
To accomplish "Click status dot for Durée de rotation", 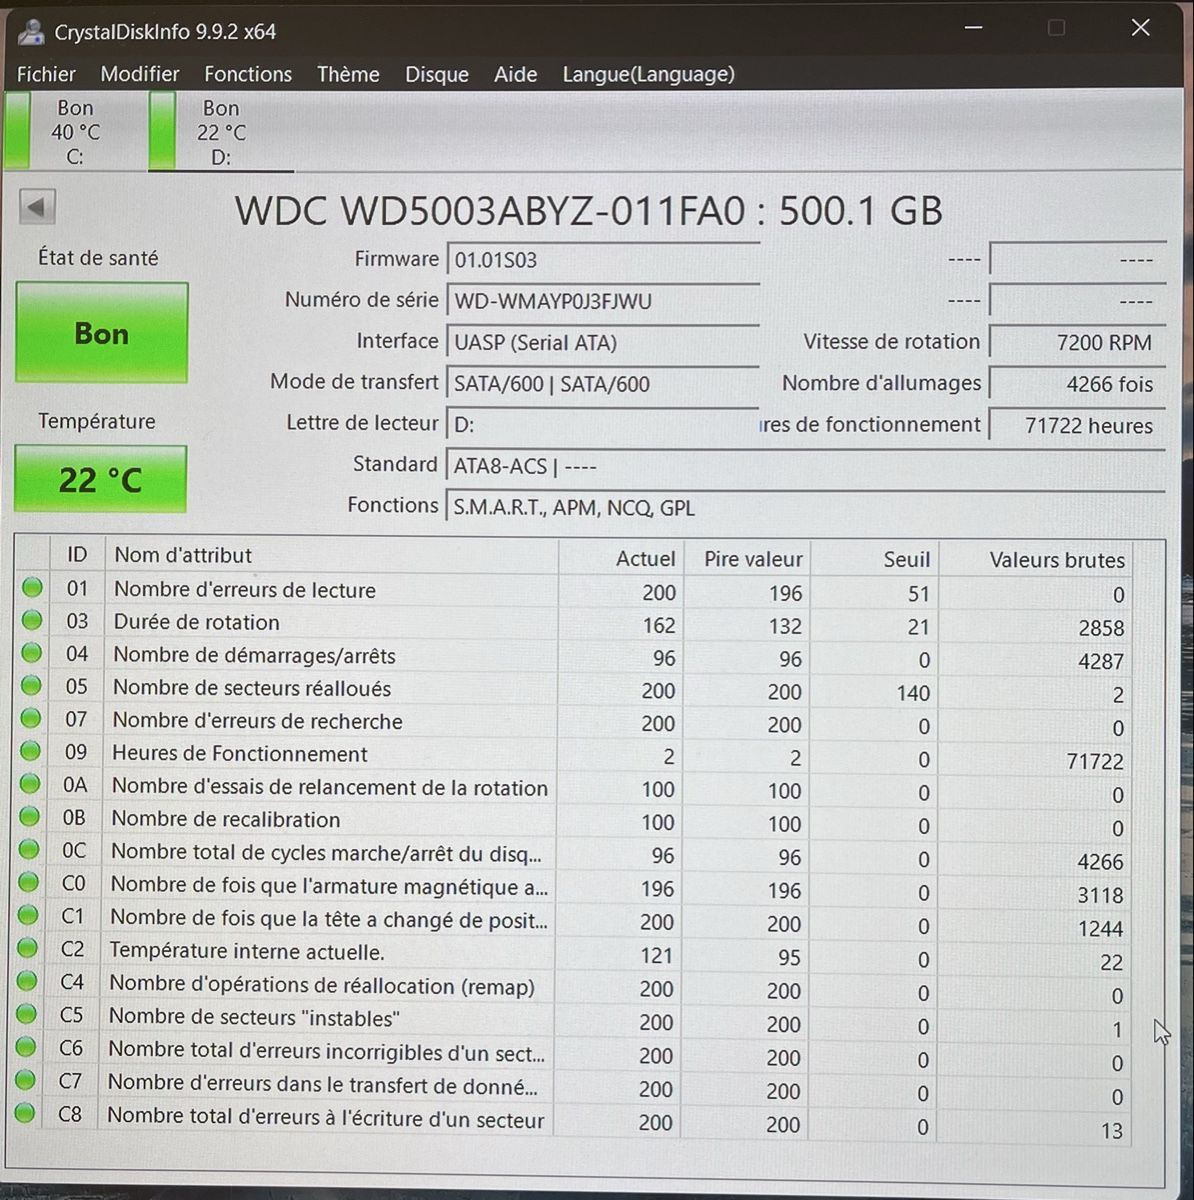I will [x=32, y=620].
